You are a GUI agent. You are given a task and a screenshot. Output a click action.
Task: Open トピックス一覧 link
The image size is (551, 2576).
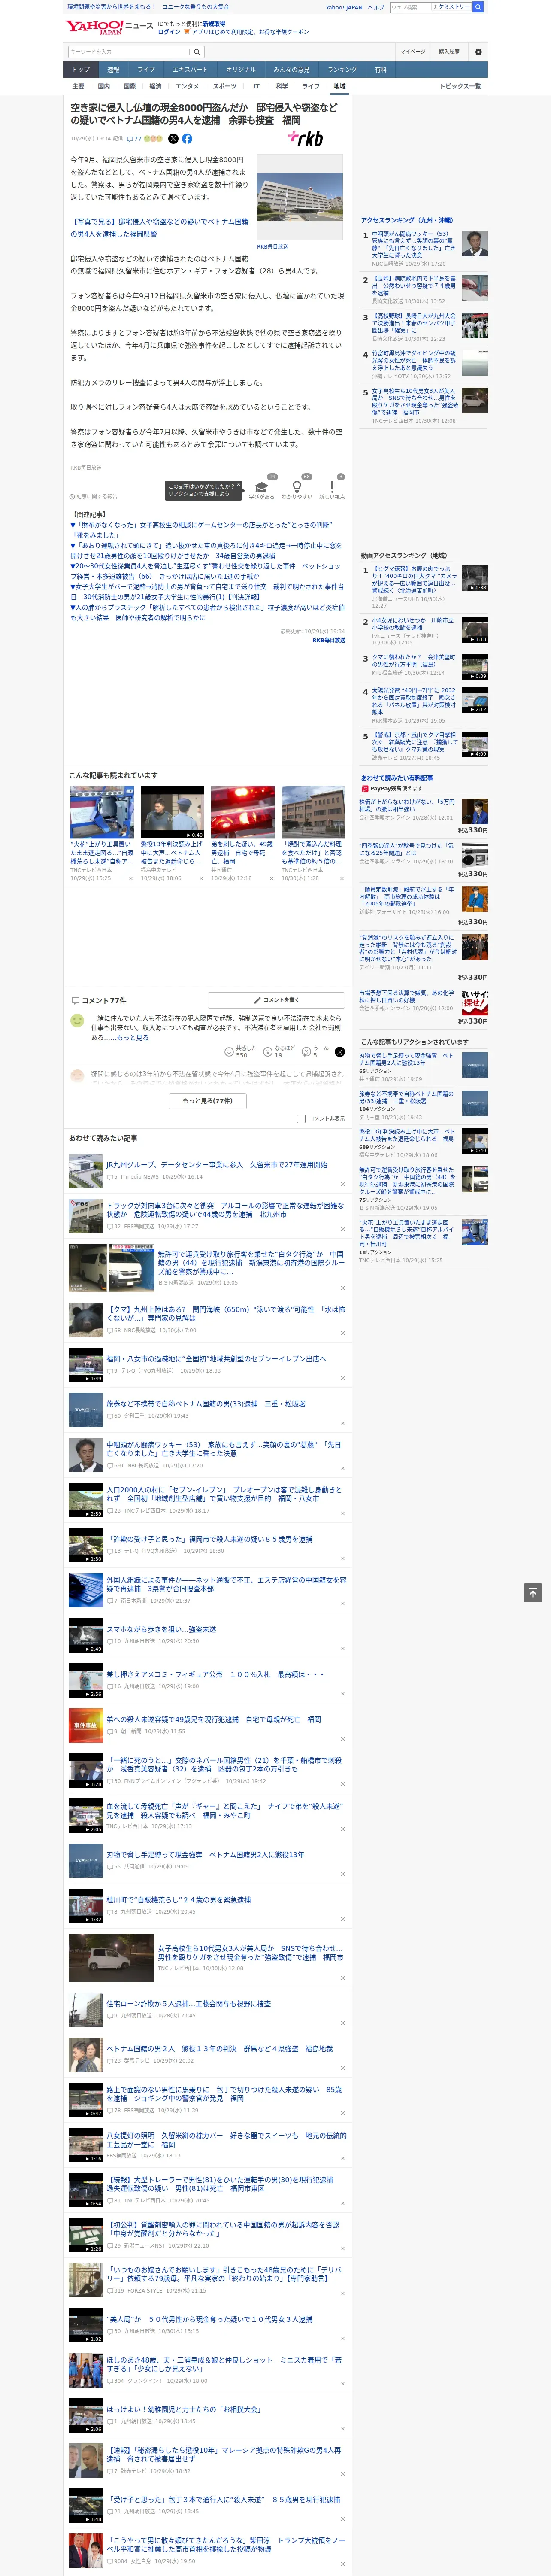[460, 86]
